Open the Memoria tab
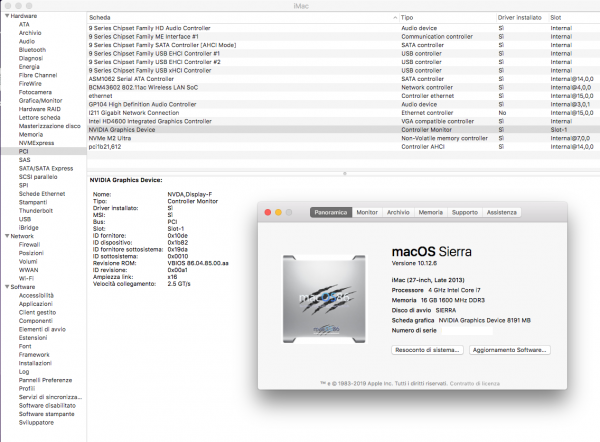 (x=430, y=212)
